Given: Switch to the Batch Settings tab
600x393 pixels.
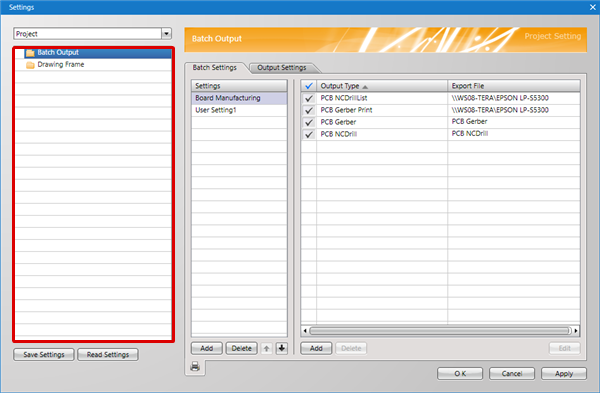Looking at the screenshot, I should [215, 68].
